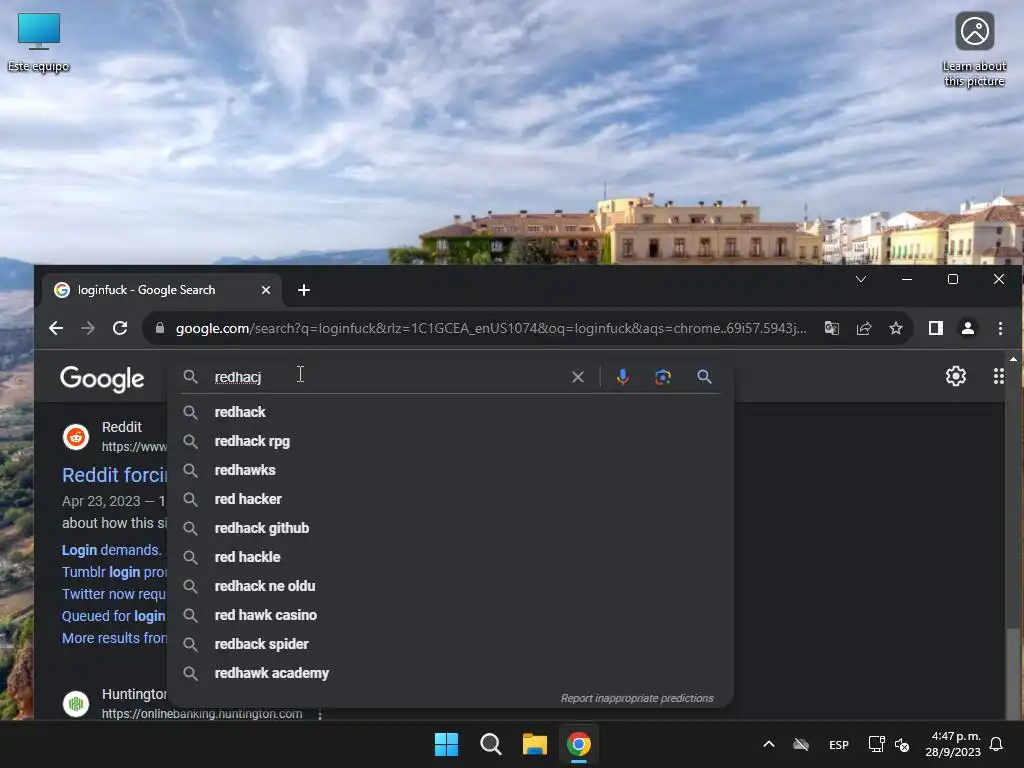Screen dimensions: 1024x768
Task: Choose the 'redhack github' suggestion
Action: click(451, 528)
